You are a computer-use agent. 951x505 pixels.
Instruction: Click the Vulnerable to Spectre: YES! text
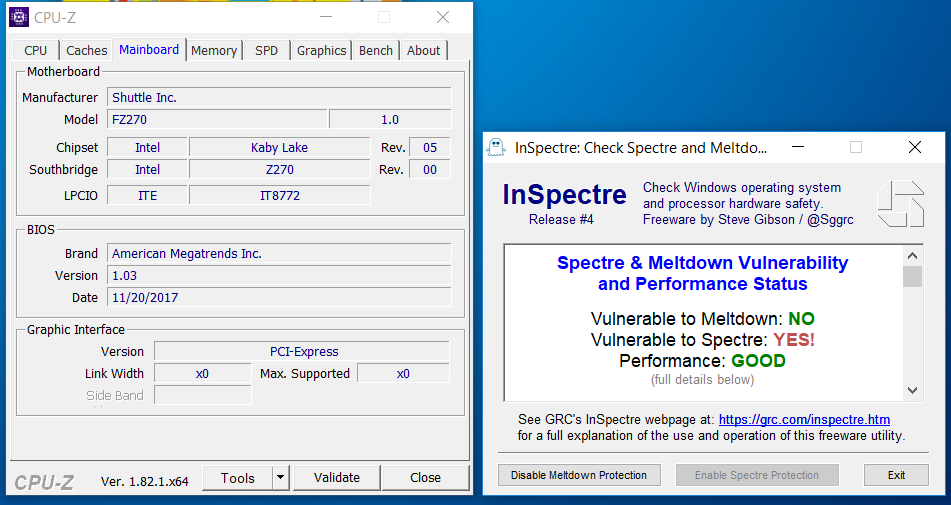[702, 339]
